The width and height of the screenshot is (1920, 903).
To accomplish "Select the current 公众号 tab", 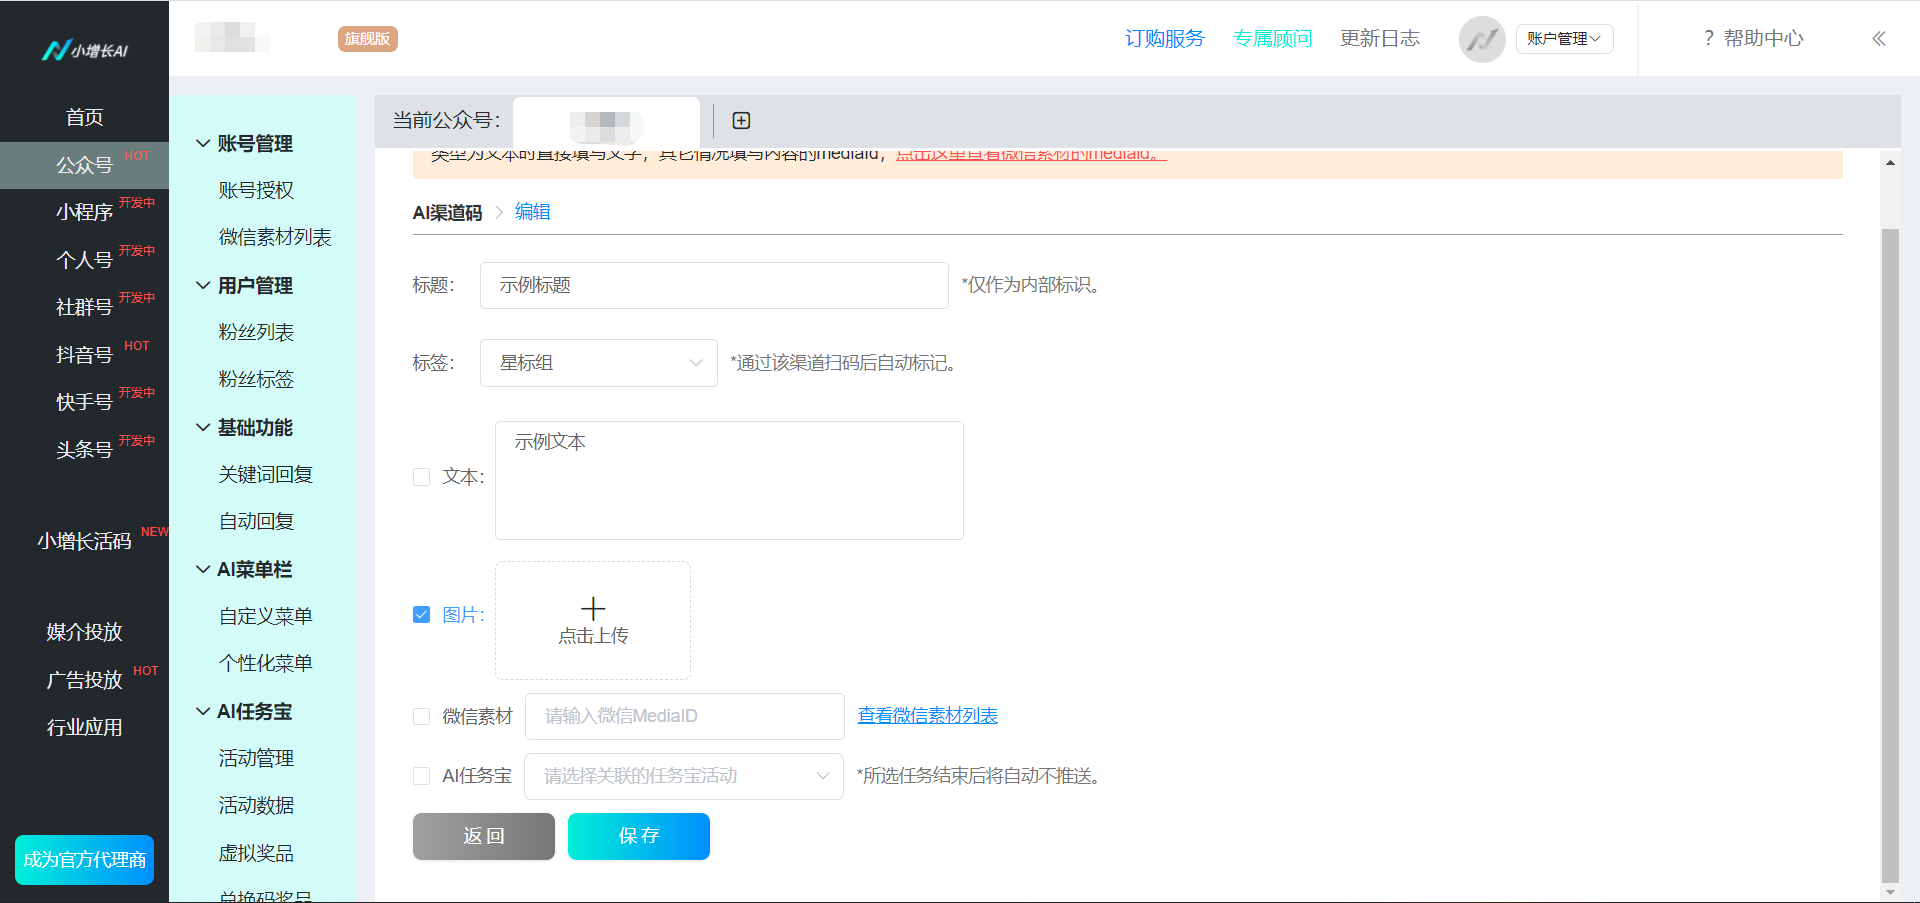I will click(x=606, y=122).
